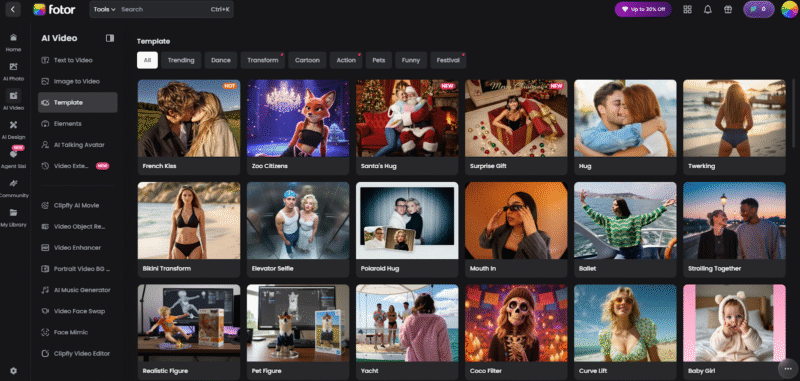Open the French Kiss template thumbnail

(x=189, y=118)
